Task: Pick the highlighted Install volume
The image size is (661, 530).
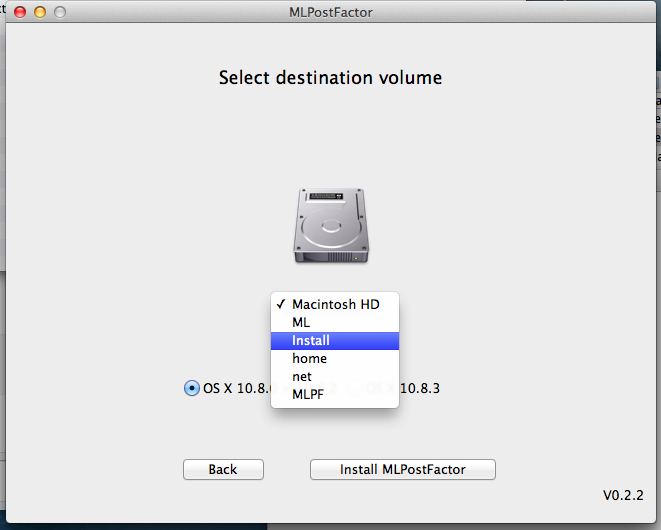Action: pos(335,341)
